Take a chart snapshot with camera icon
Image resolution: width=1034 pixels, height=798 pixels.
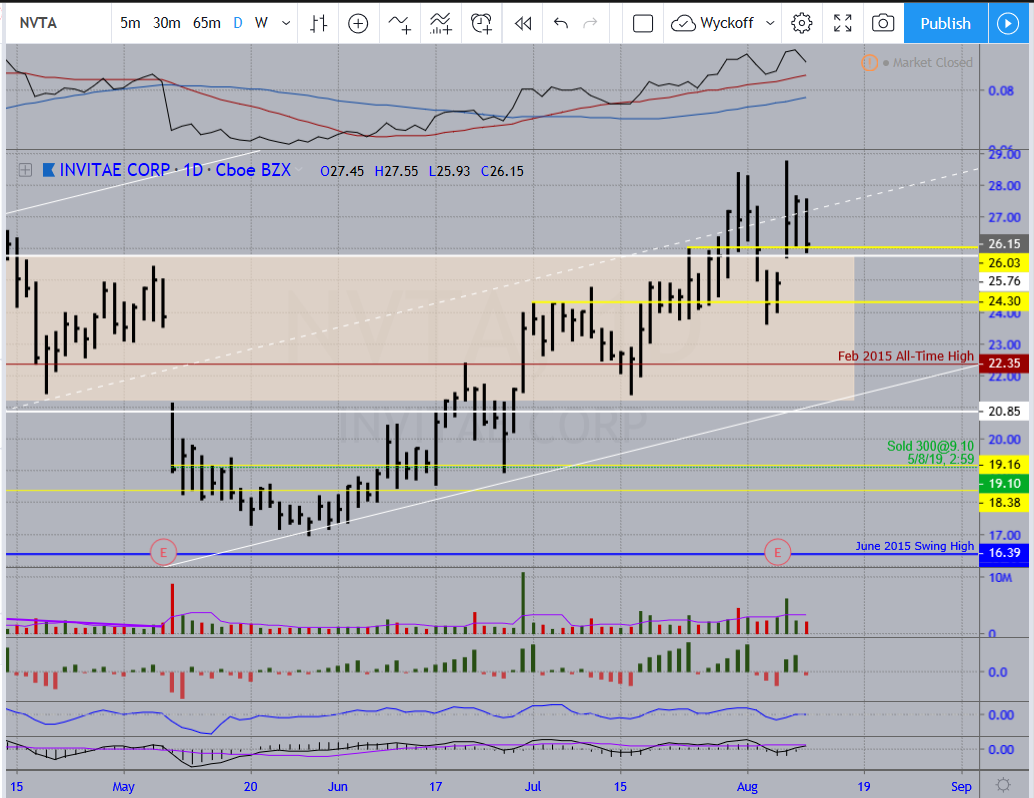tap(883, 23)
